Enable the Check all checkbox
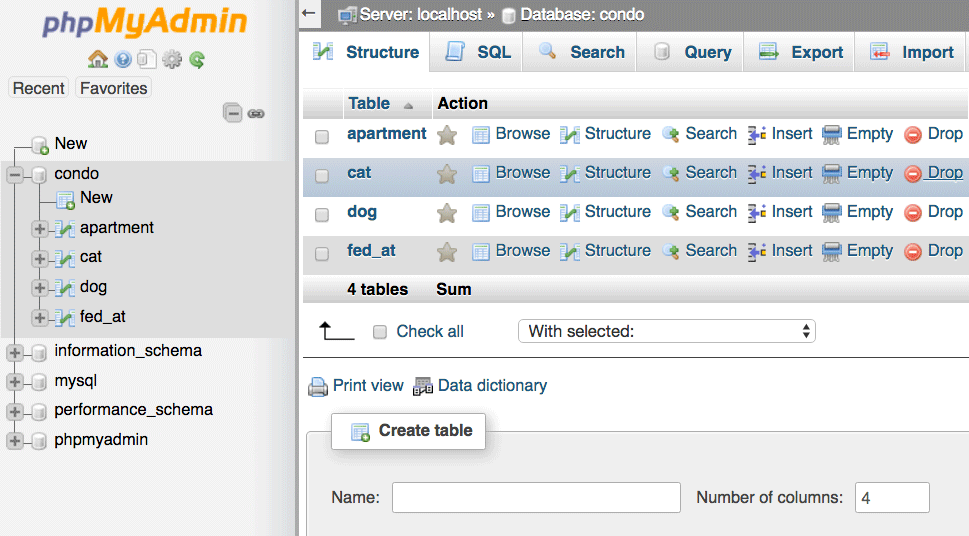 click(380, 332)
